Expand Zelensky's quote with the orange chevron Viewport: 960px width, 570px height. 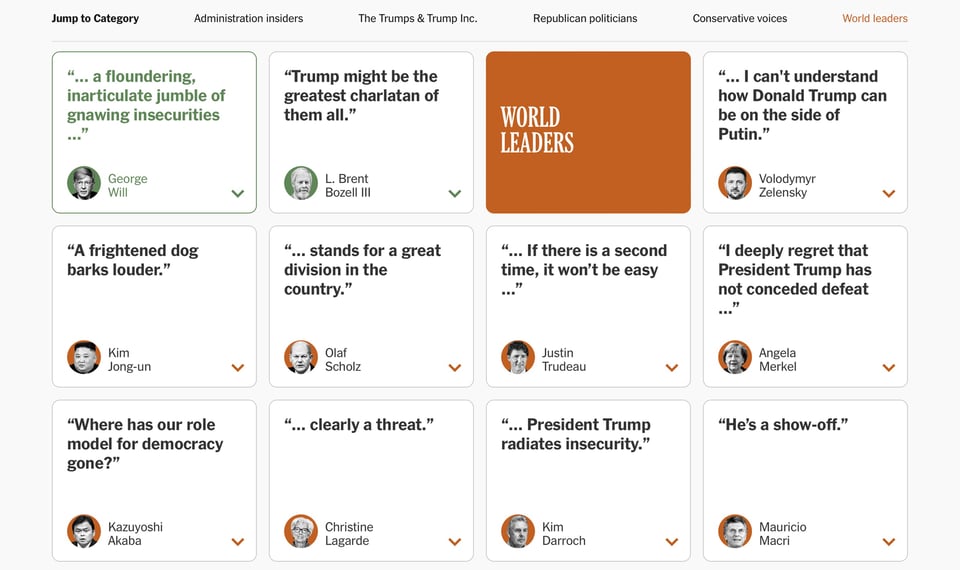click(889, 194)
